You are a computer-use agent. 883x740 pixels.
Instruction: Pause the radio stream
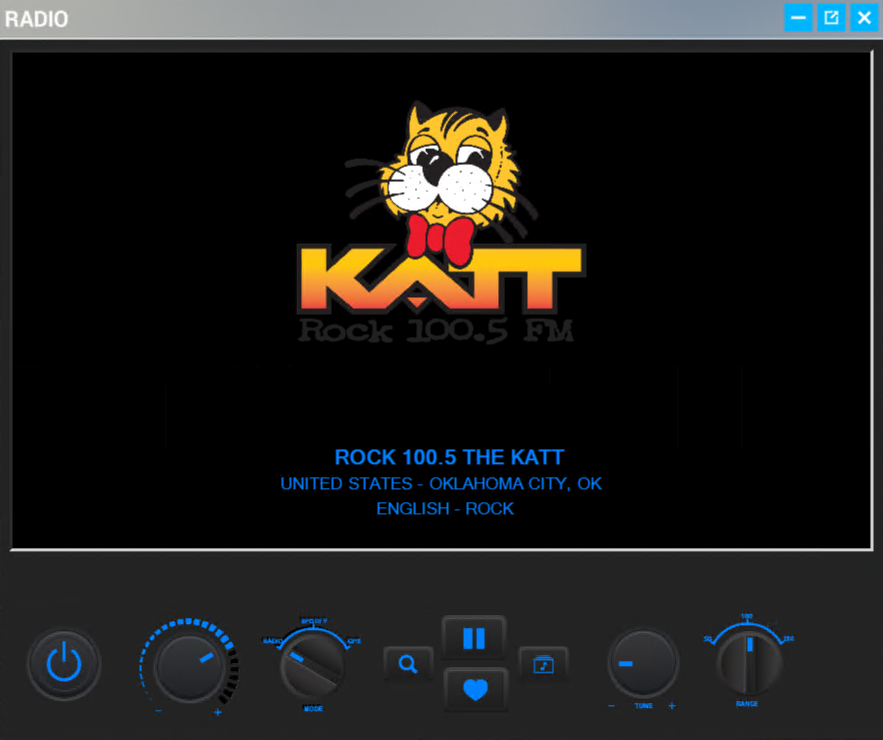point(474,638)
